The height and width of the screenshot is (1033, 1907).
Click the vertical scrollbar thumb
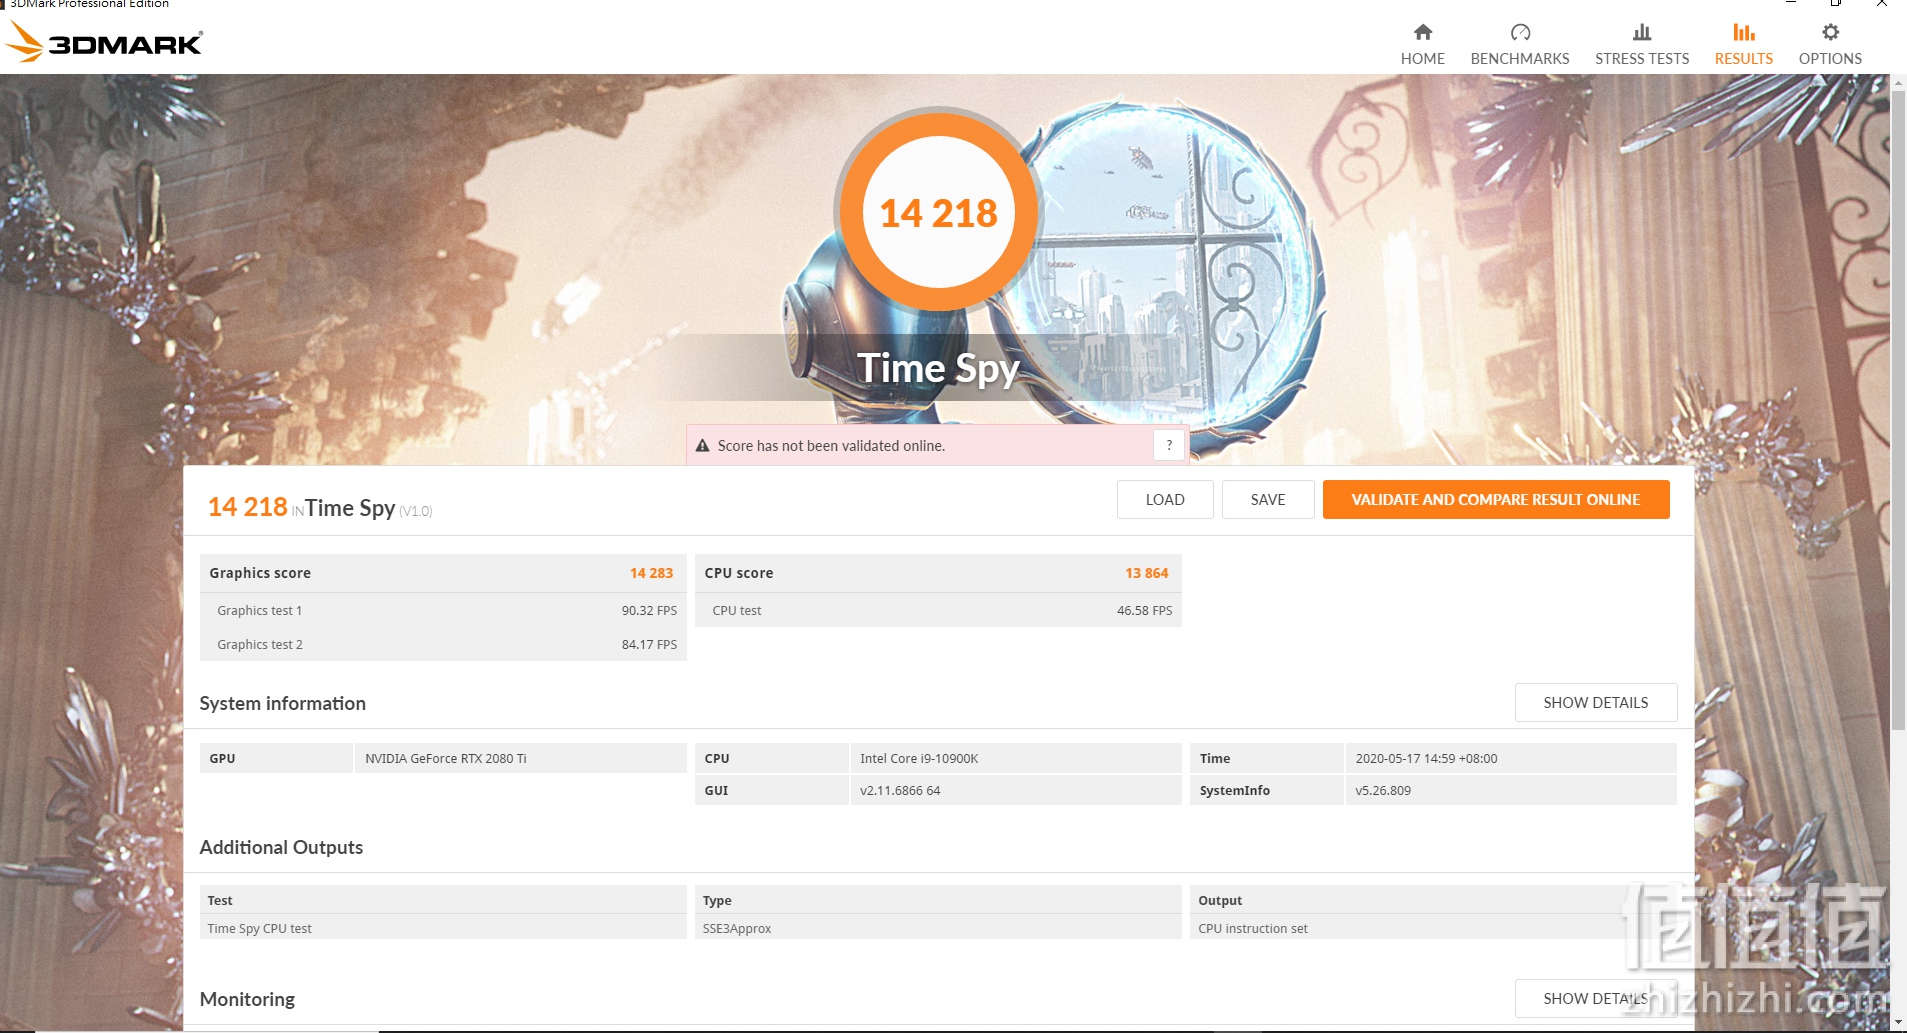click(x=1898, y=410)
